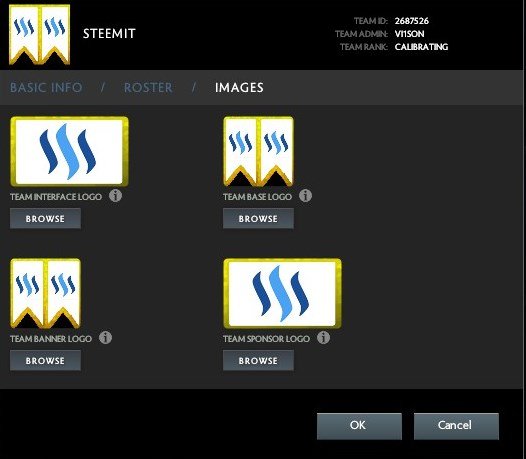This screenshot has height=459, width=526.
Task: Click the TEAM SPONSOR LOGO label
Action: pos(266,339)
